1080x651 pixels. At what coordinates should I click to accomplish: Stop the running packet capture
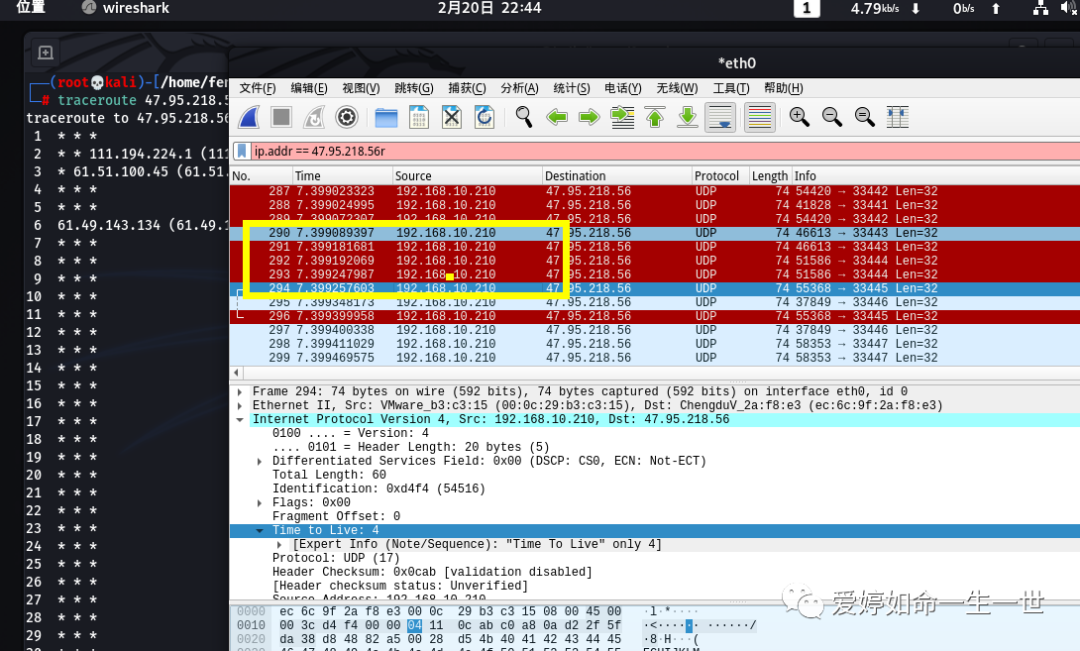281,117
